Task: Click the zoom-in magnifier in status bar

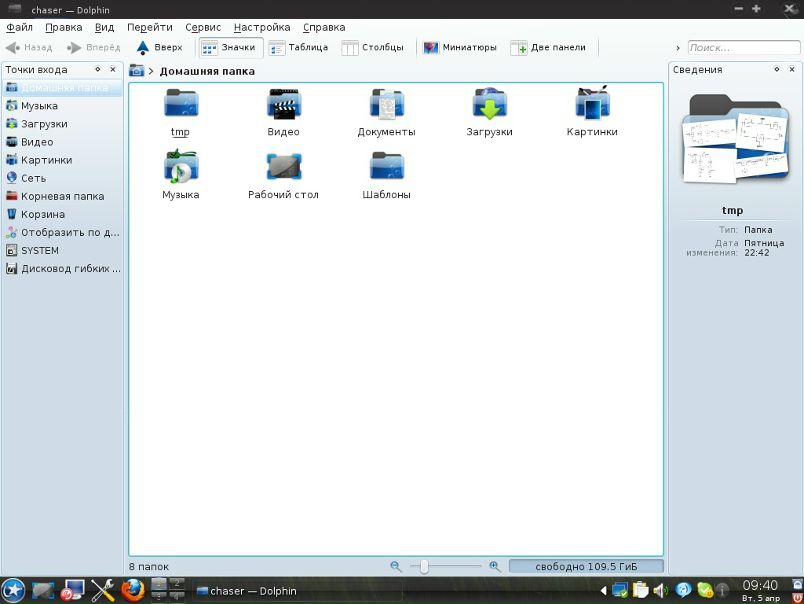Action: [x=494, y=567]
